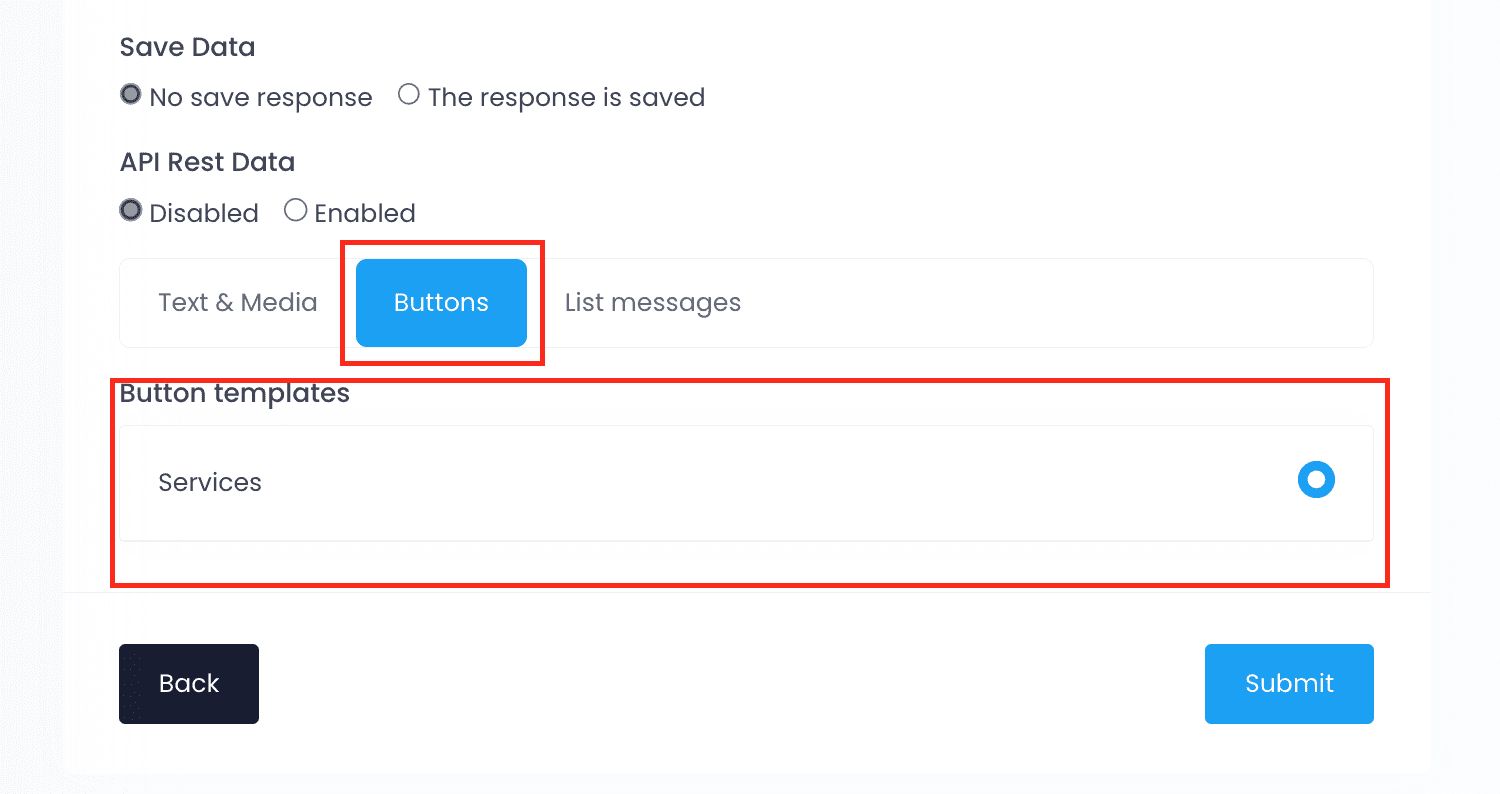
Task: Click empty tab bar area right of List messages
Action: 1050,303
